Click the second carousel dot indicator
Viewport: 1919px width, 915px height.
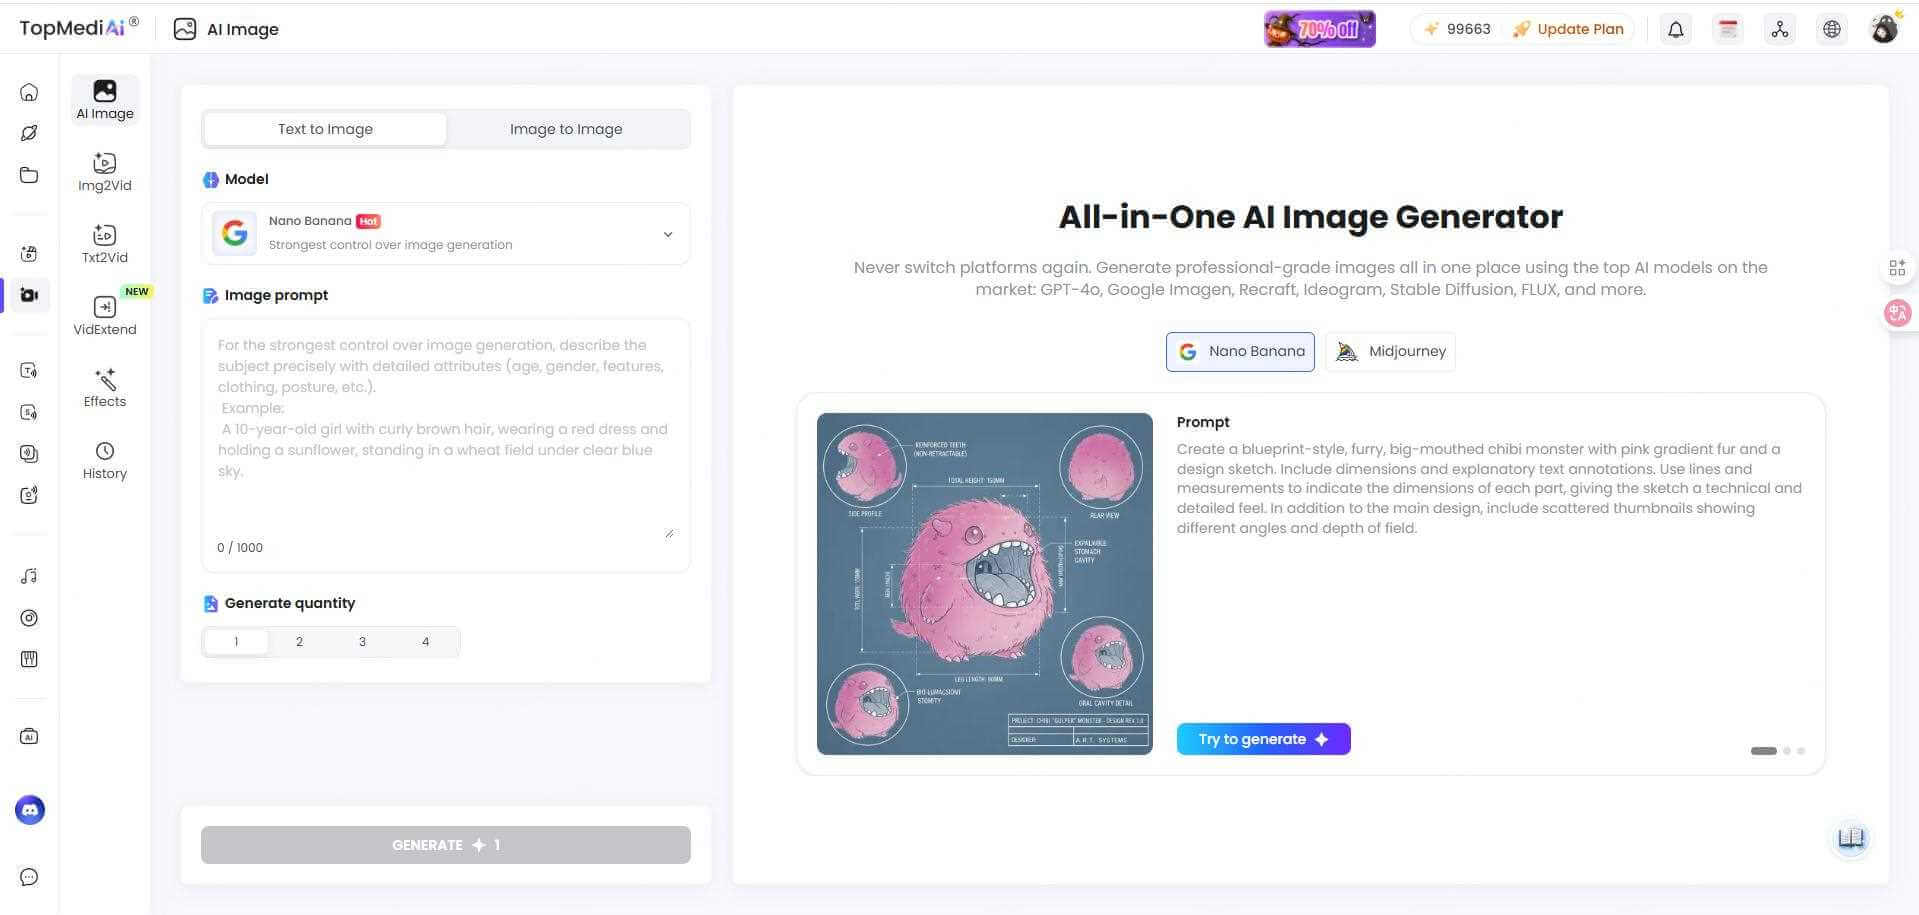coord(1786,751)
